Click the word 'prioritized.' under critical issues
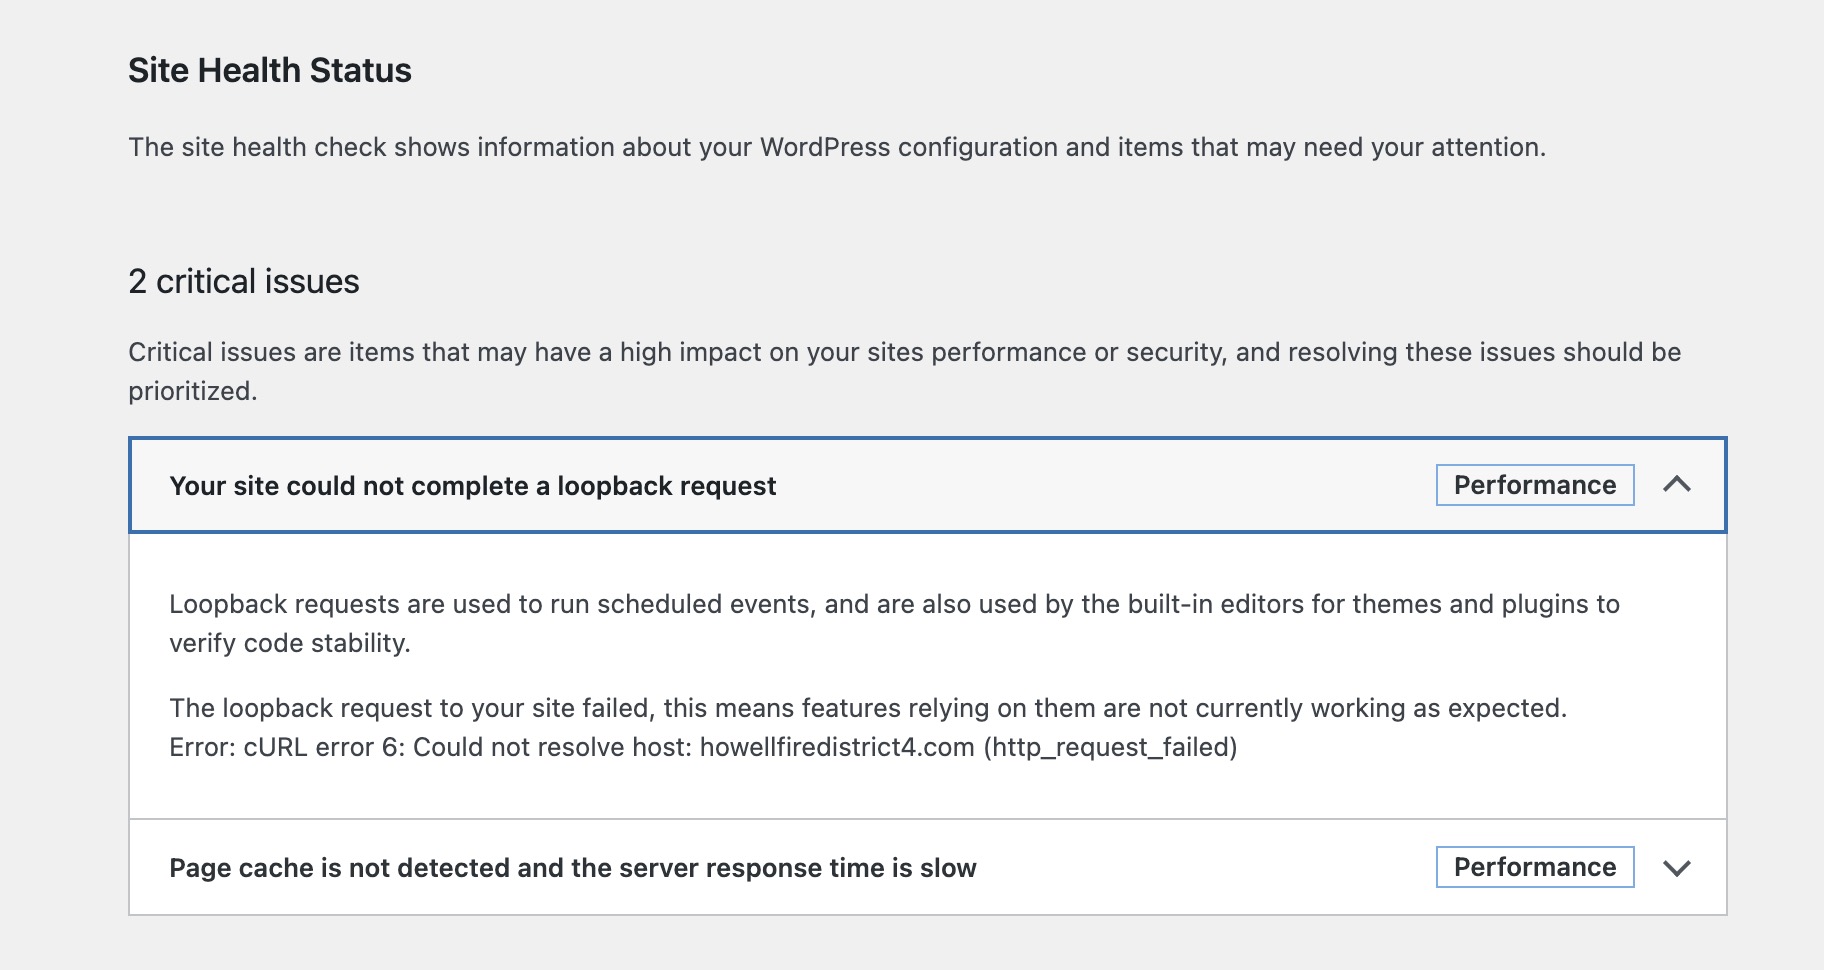The height and width of the screenshot is (970, 1824). click(x=192, y=391)
